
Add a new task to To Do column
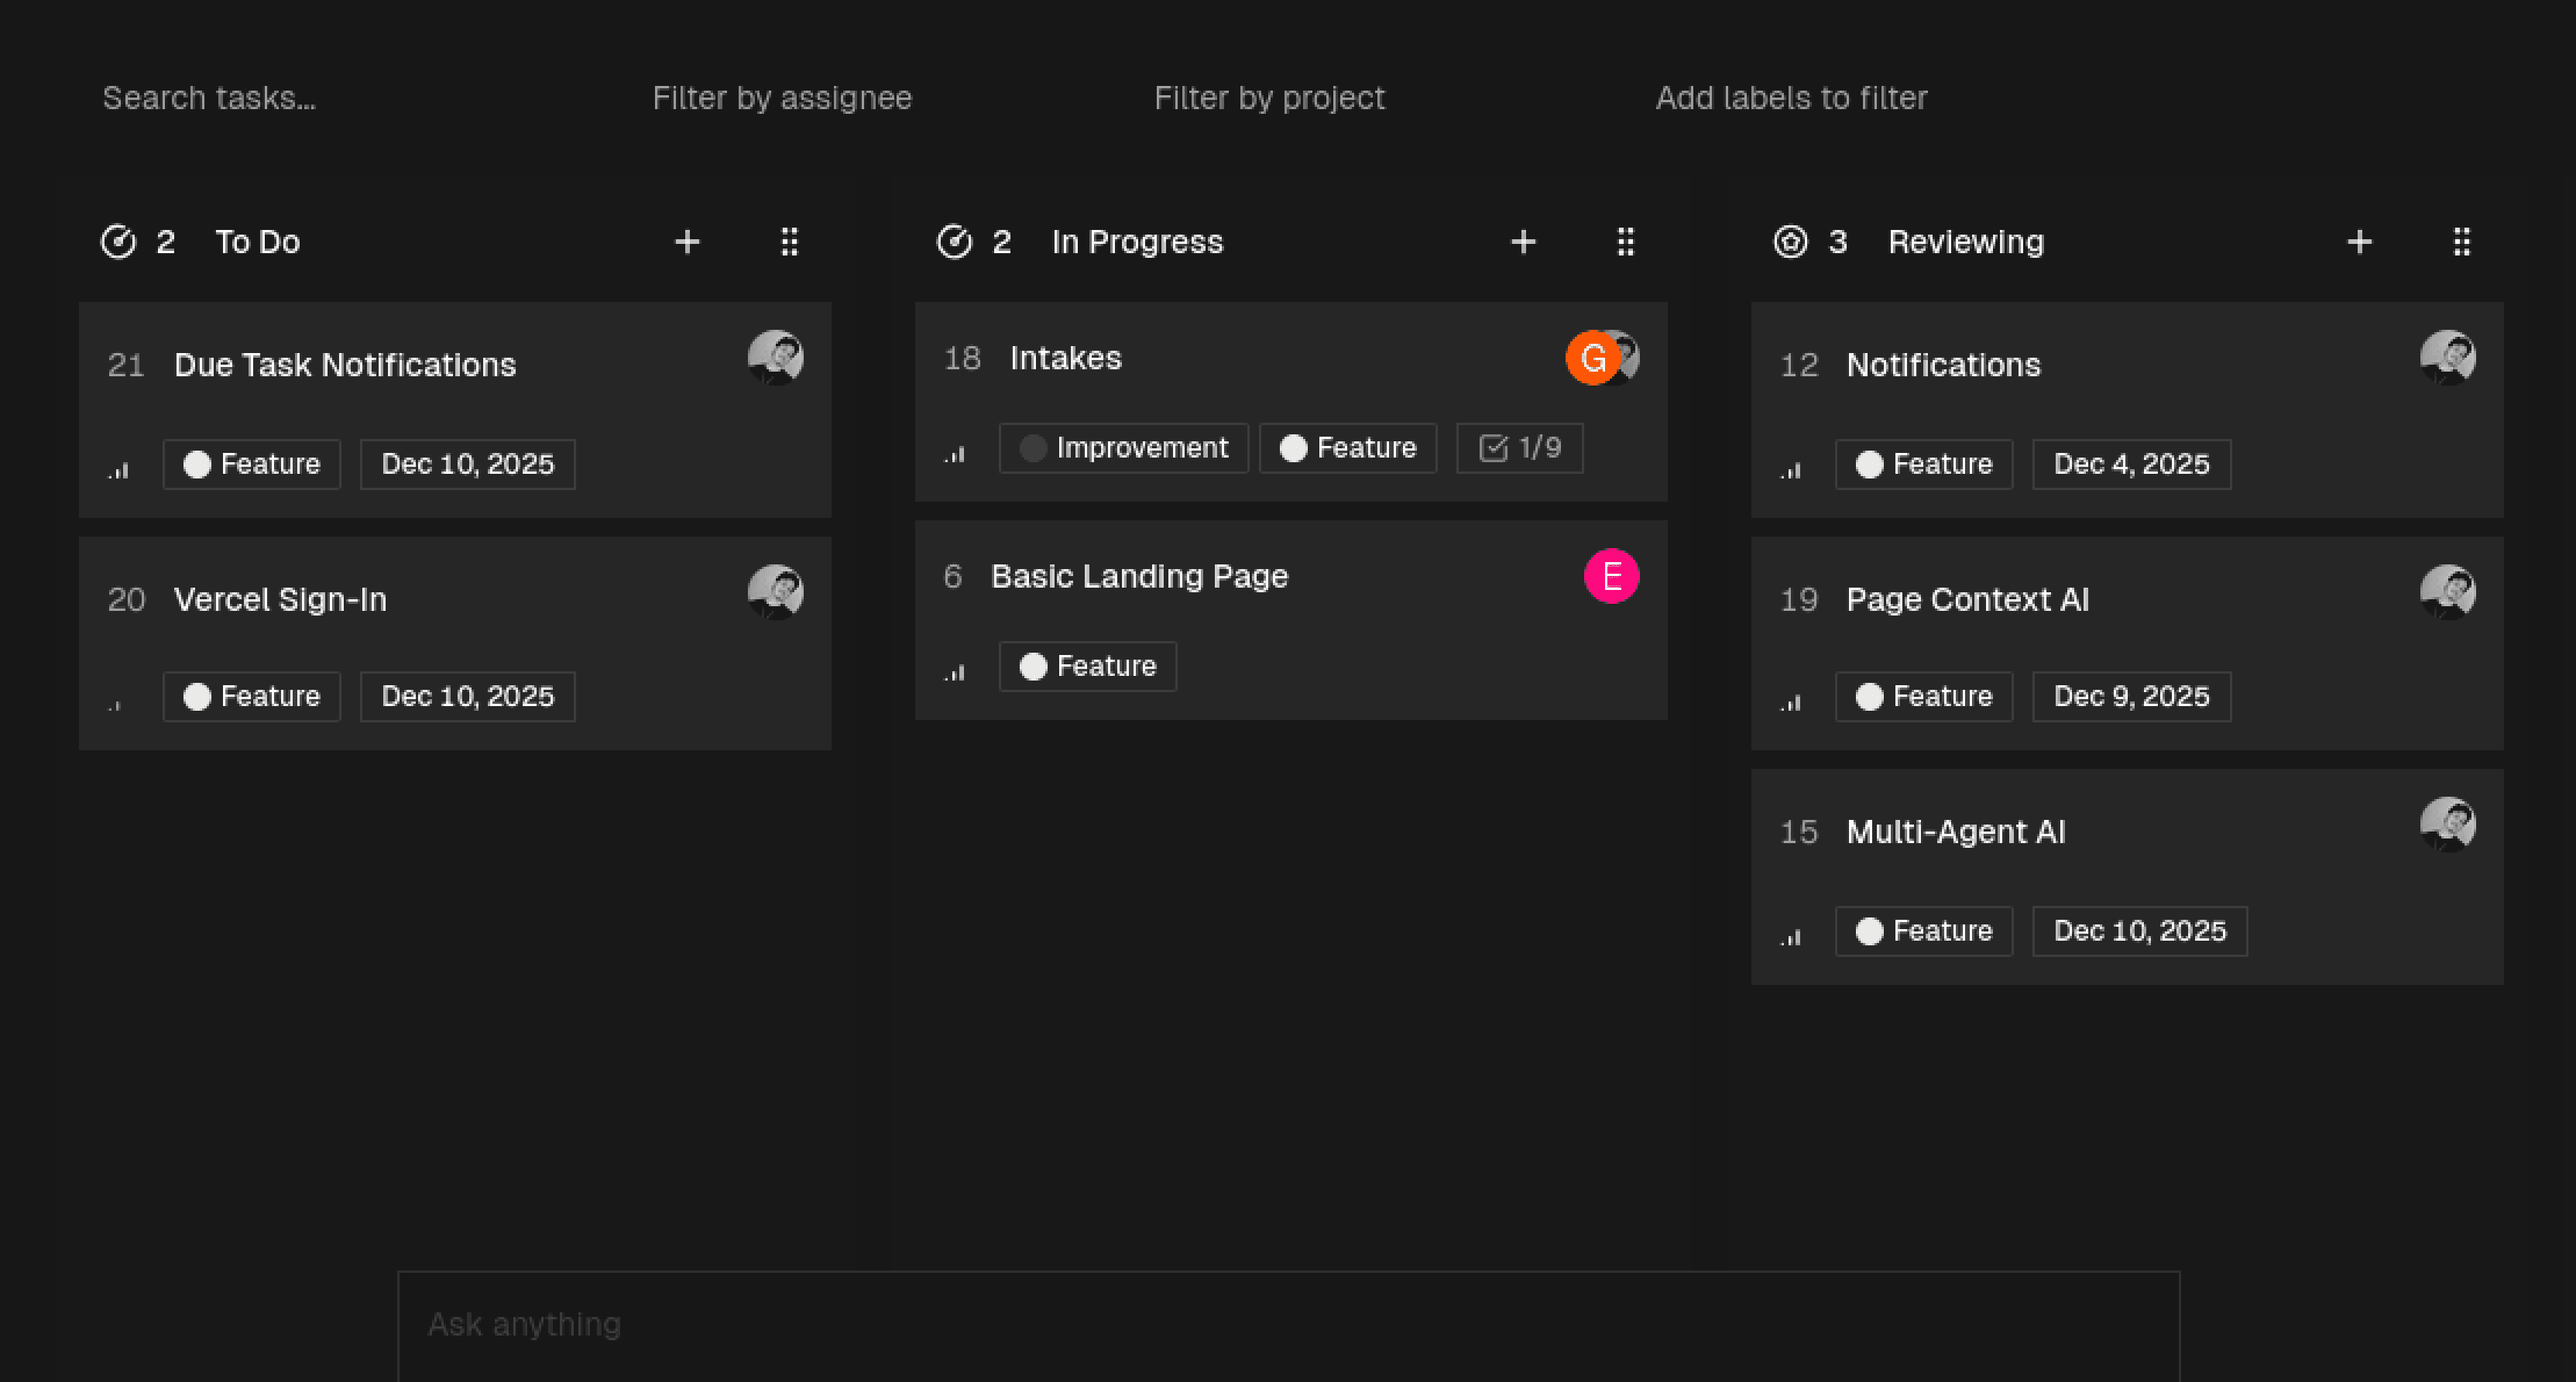[x=687, y=242]
